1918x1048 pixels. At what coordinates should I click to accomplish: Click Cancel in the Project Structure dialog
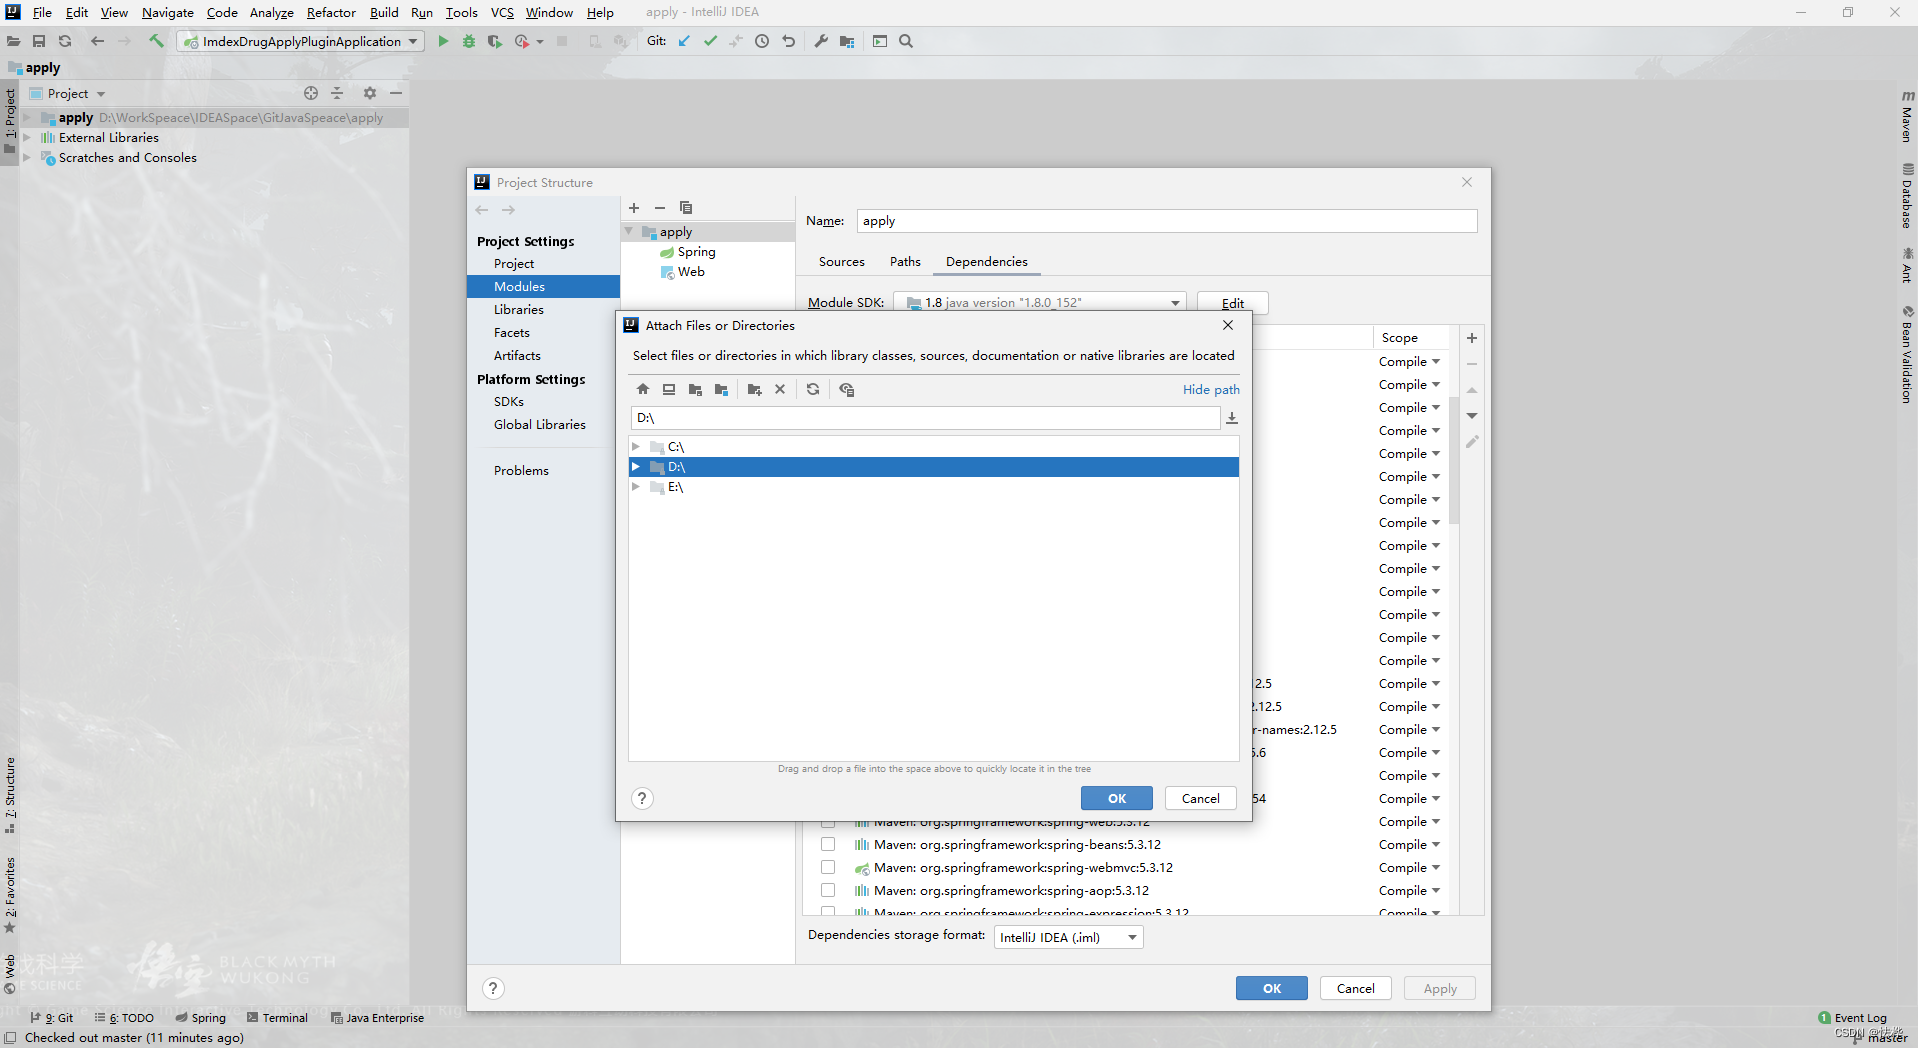click(x=1356, y=988)
